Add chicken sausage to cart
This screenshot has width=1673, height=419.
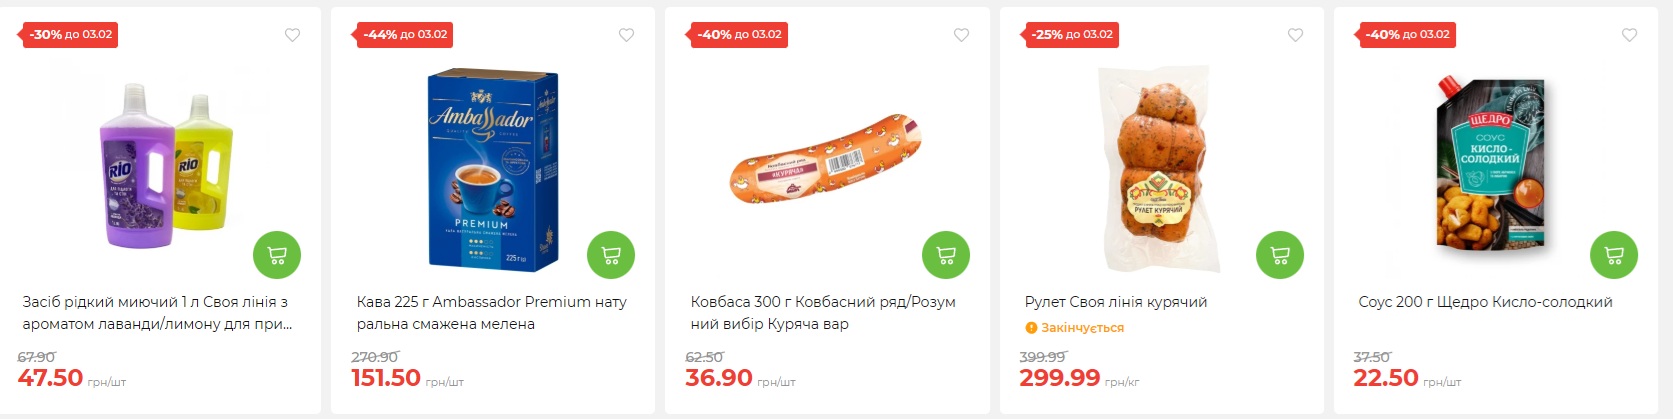945,255
